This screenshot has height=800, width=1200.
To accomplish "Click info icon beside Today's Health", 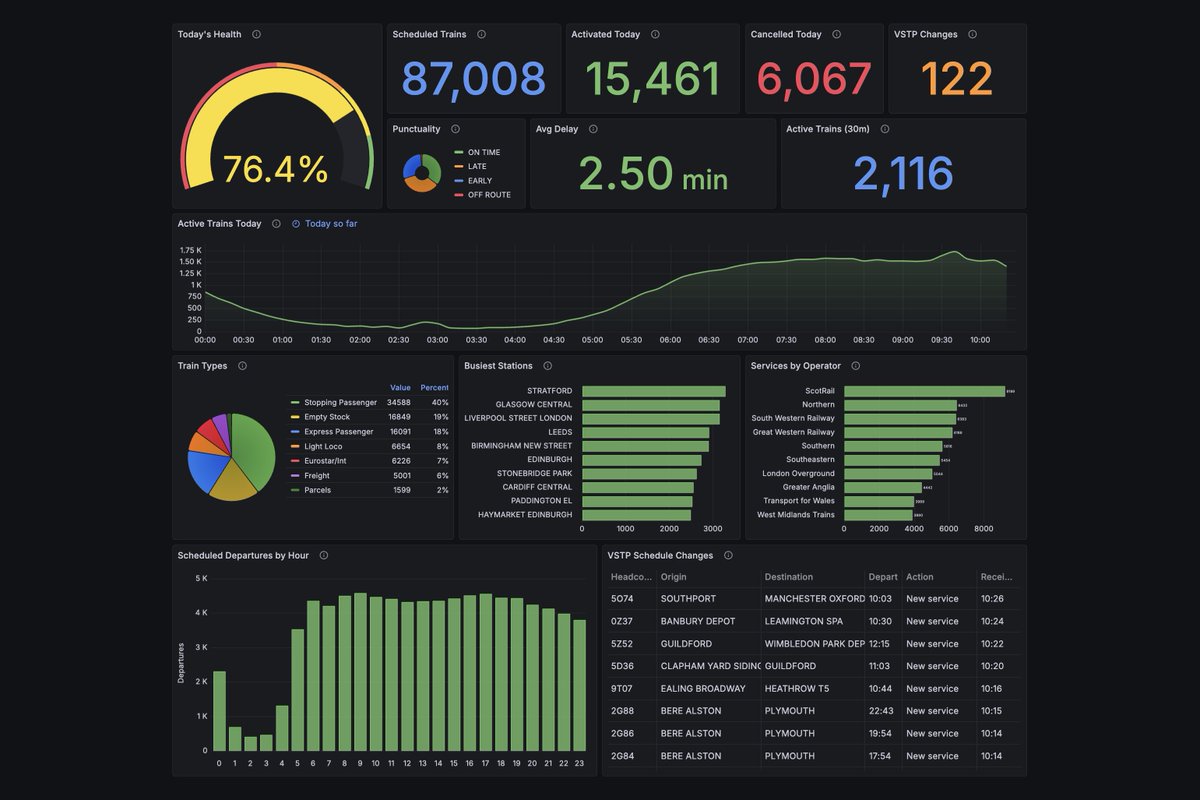I will pyautogui.click(x=257, y=34).
